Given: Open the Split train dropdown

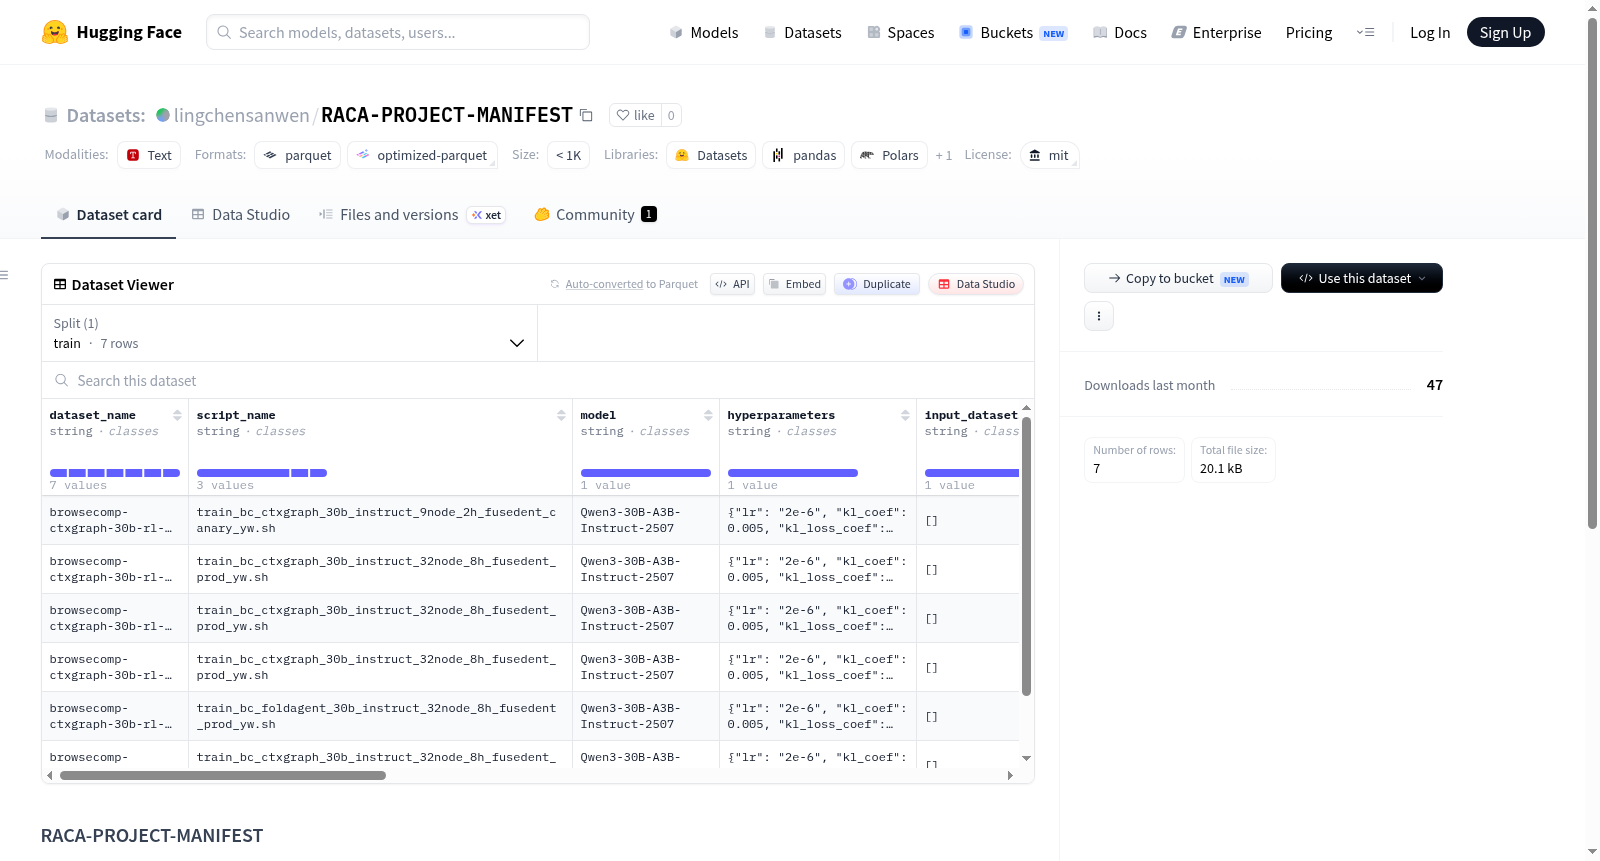Looking at the screenshot, I should (289, 333).
